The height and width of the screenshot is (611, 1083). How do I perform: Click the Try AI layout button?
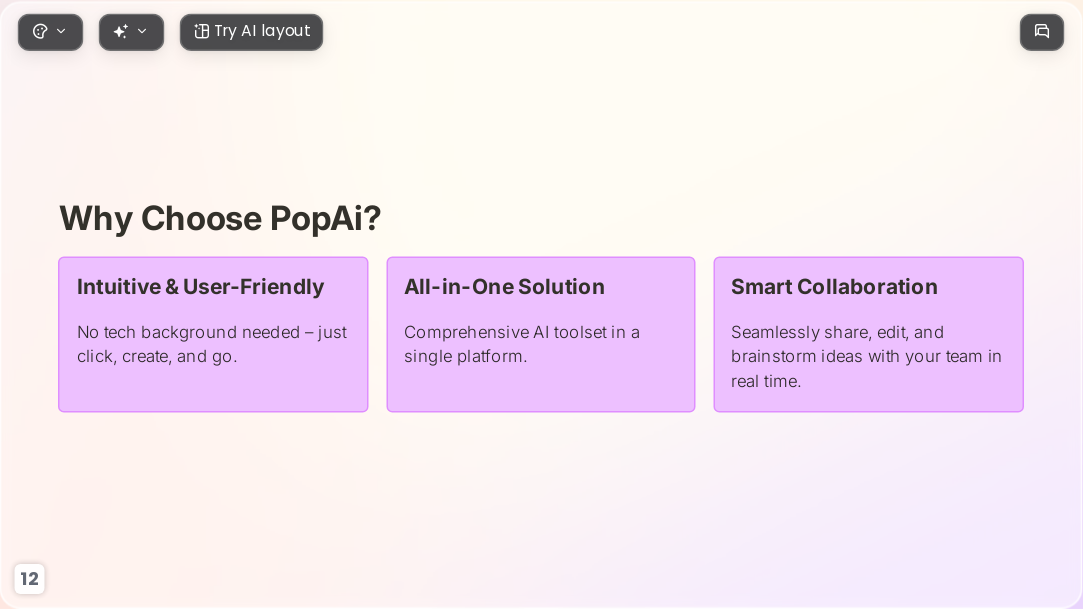click(251, 32)
